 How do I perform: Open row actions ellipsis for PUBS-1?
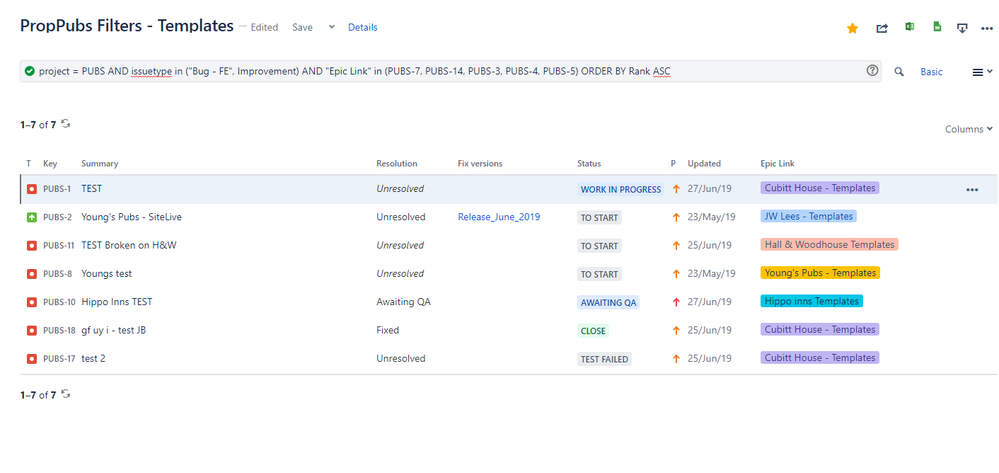click(972, 189)
